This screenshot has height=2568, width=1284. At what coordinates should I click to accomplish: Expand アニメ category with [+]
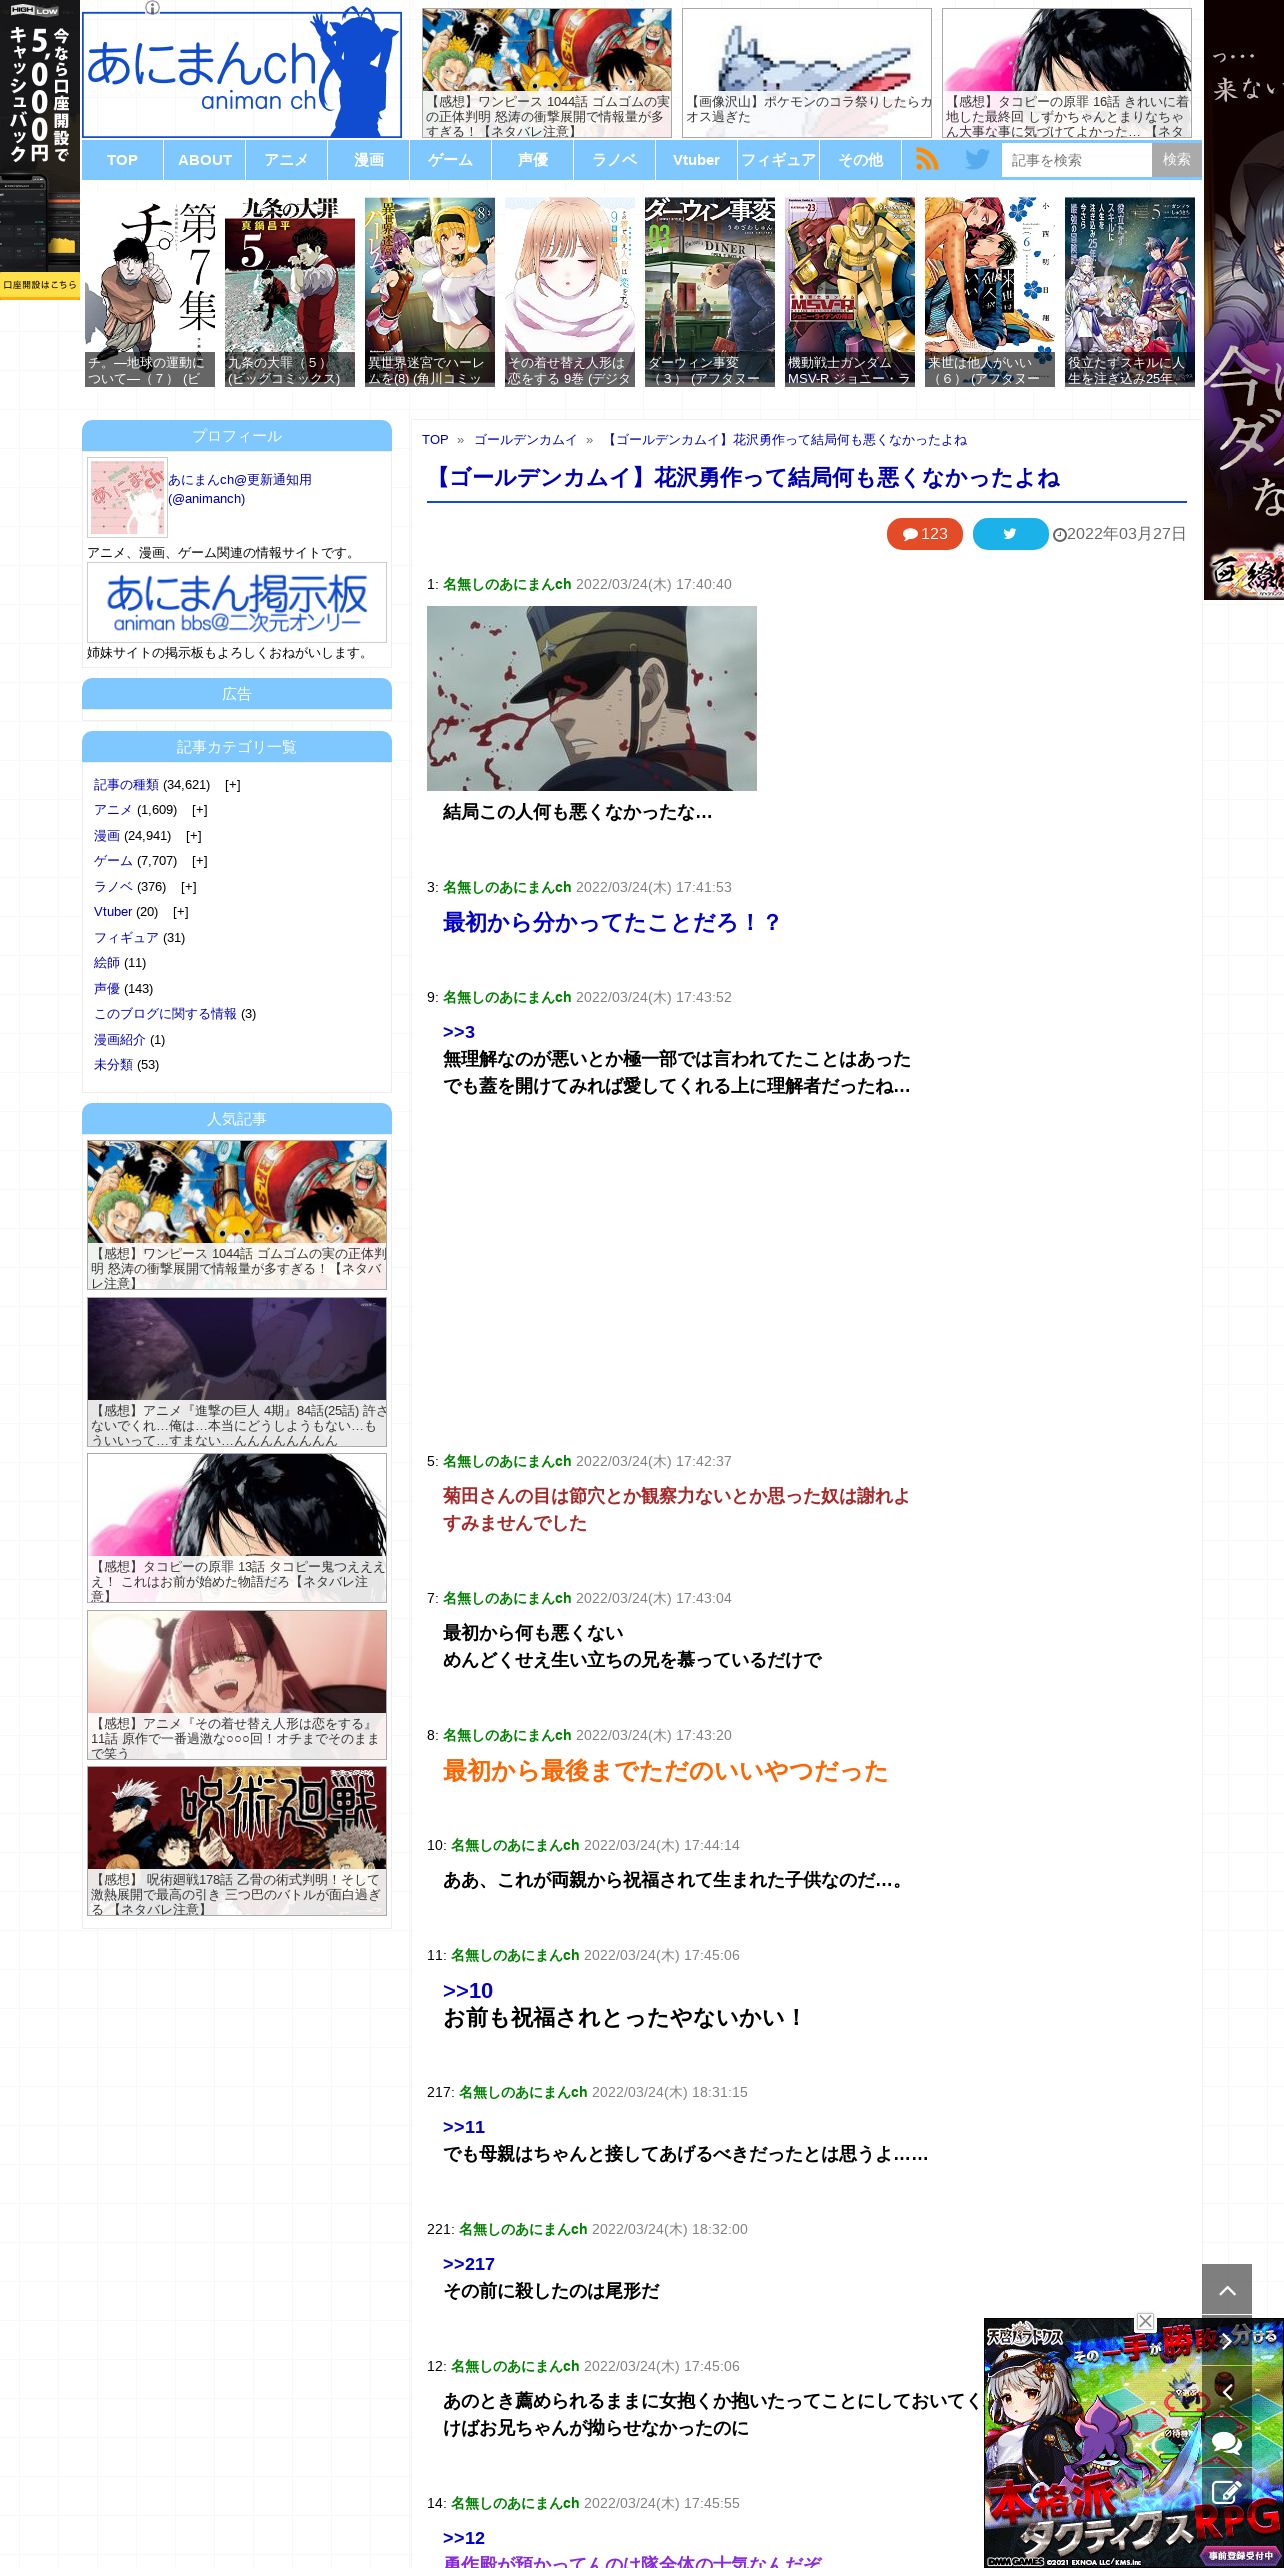(x=199, y=810)
